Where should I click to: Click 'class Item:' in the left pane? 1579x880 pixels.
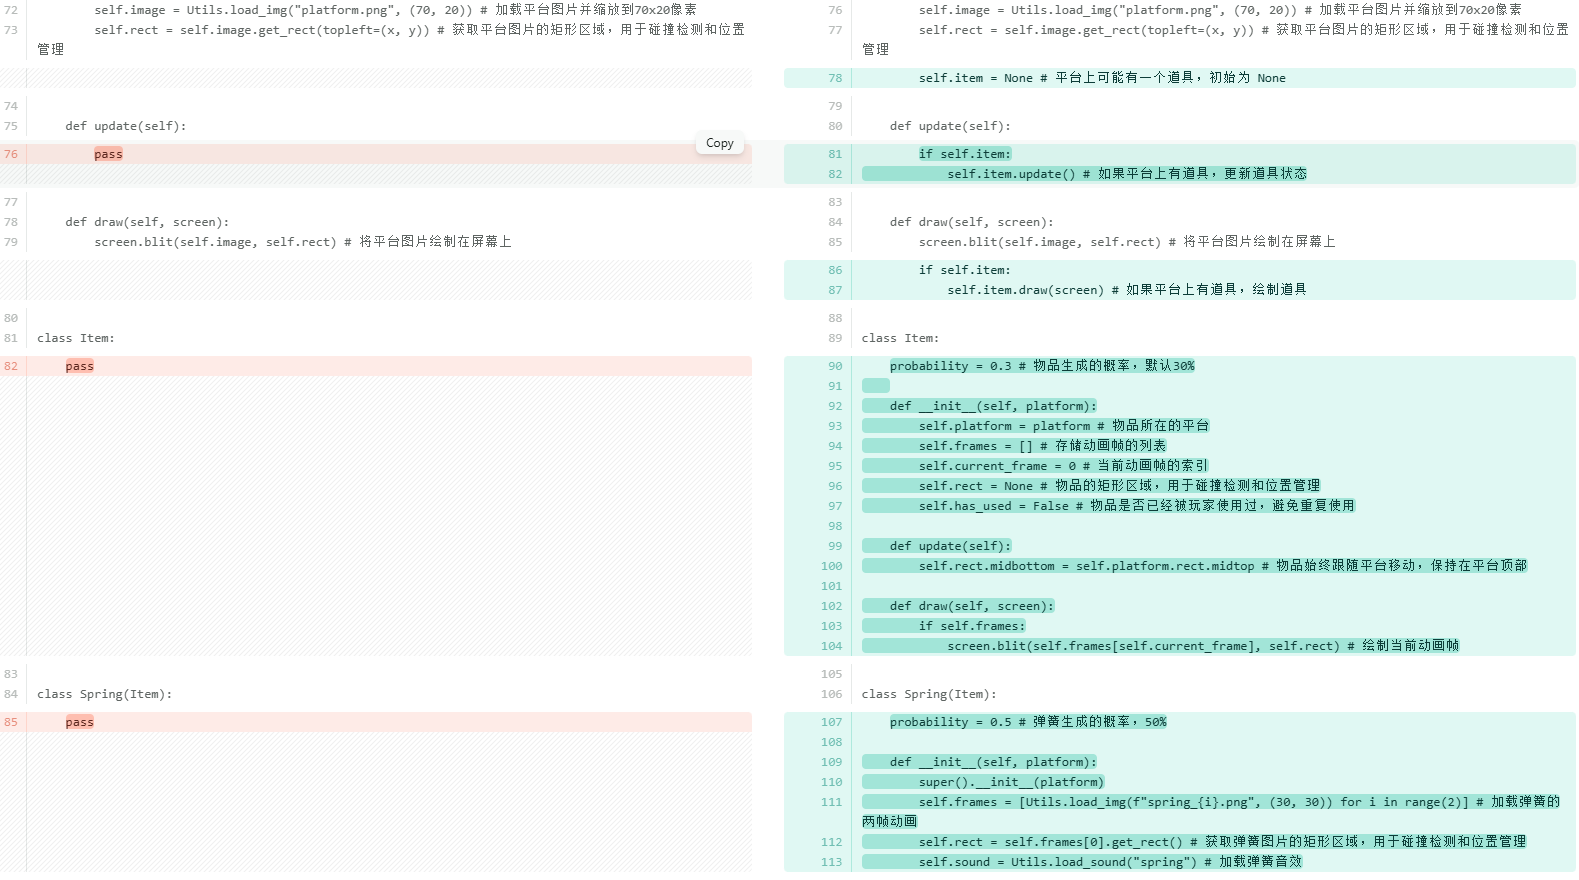(76, 338)
